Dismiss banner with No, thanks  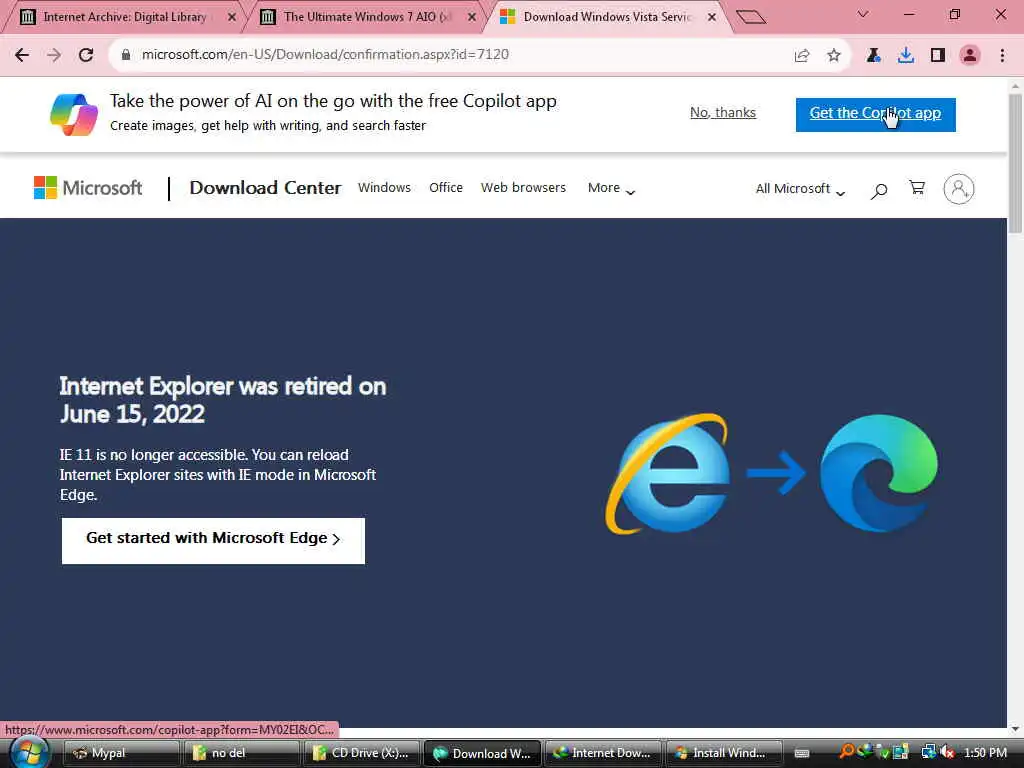(x=723, y=112)
